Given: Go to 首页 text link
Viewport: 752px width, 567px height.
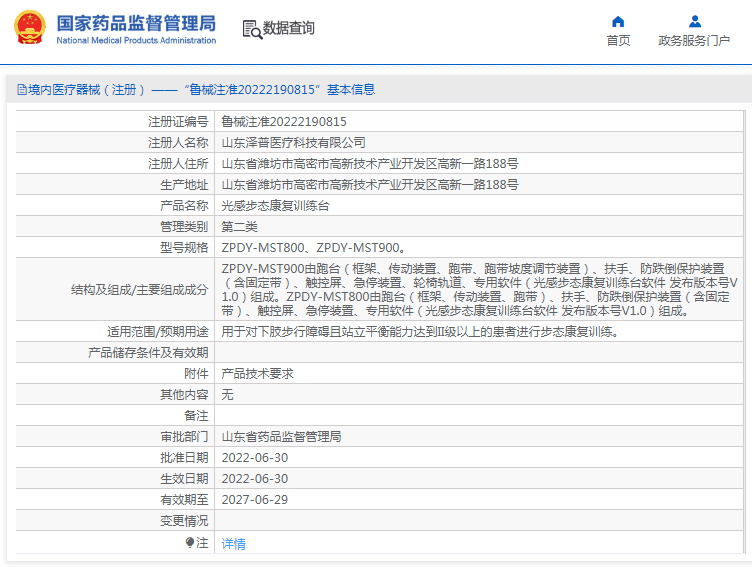Looking at the screenshot, I should click(x=618, y=41).
